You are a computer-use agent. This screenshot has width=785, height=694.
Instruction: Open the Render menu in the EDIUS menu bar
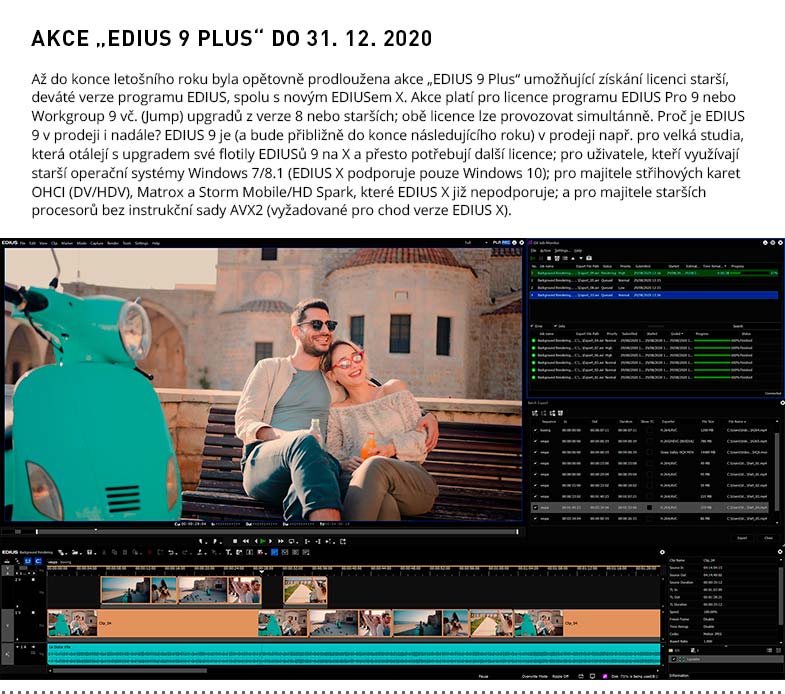(x=111, y=243)
